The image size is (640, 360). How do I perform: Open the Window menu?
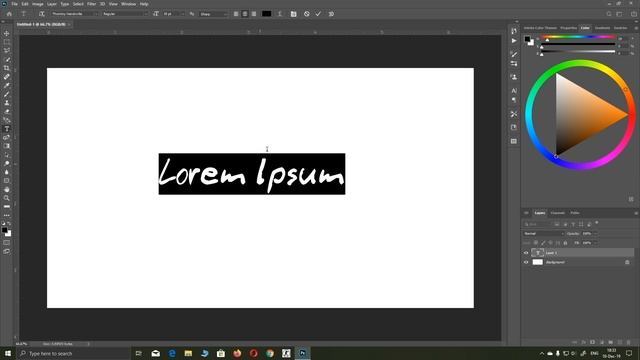click(x=128, y=4)
